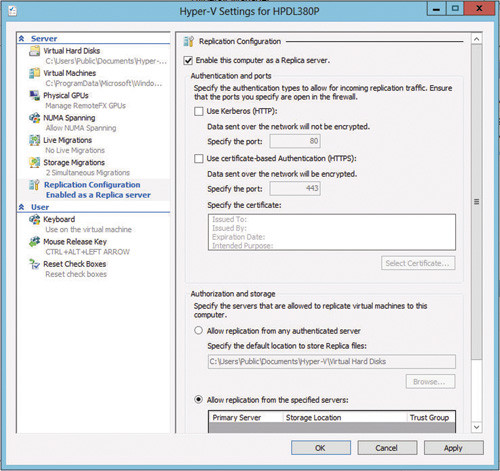
Task: Open Reset Check Boxes settings
Action: (x=75, y=264)
